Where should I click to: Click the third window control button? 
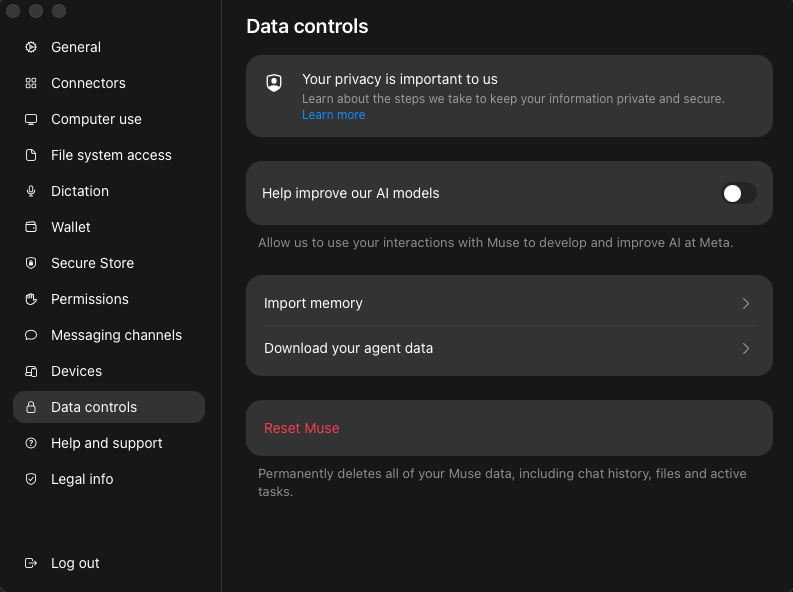pos(59,11)
